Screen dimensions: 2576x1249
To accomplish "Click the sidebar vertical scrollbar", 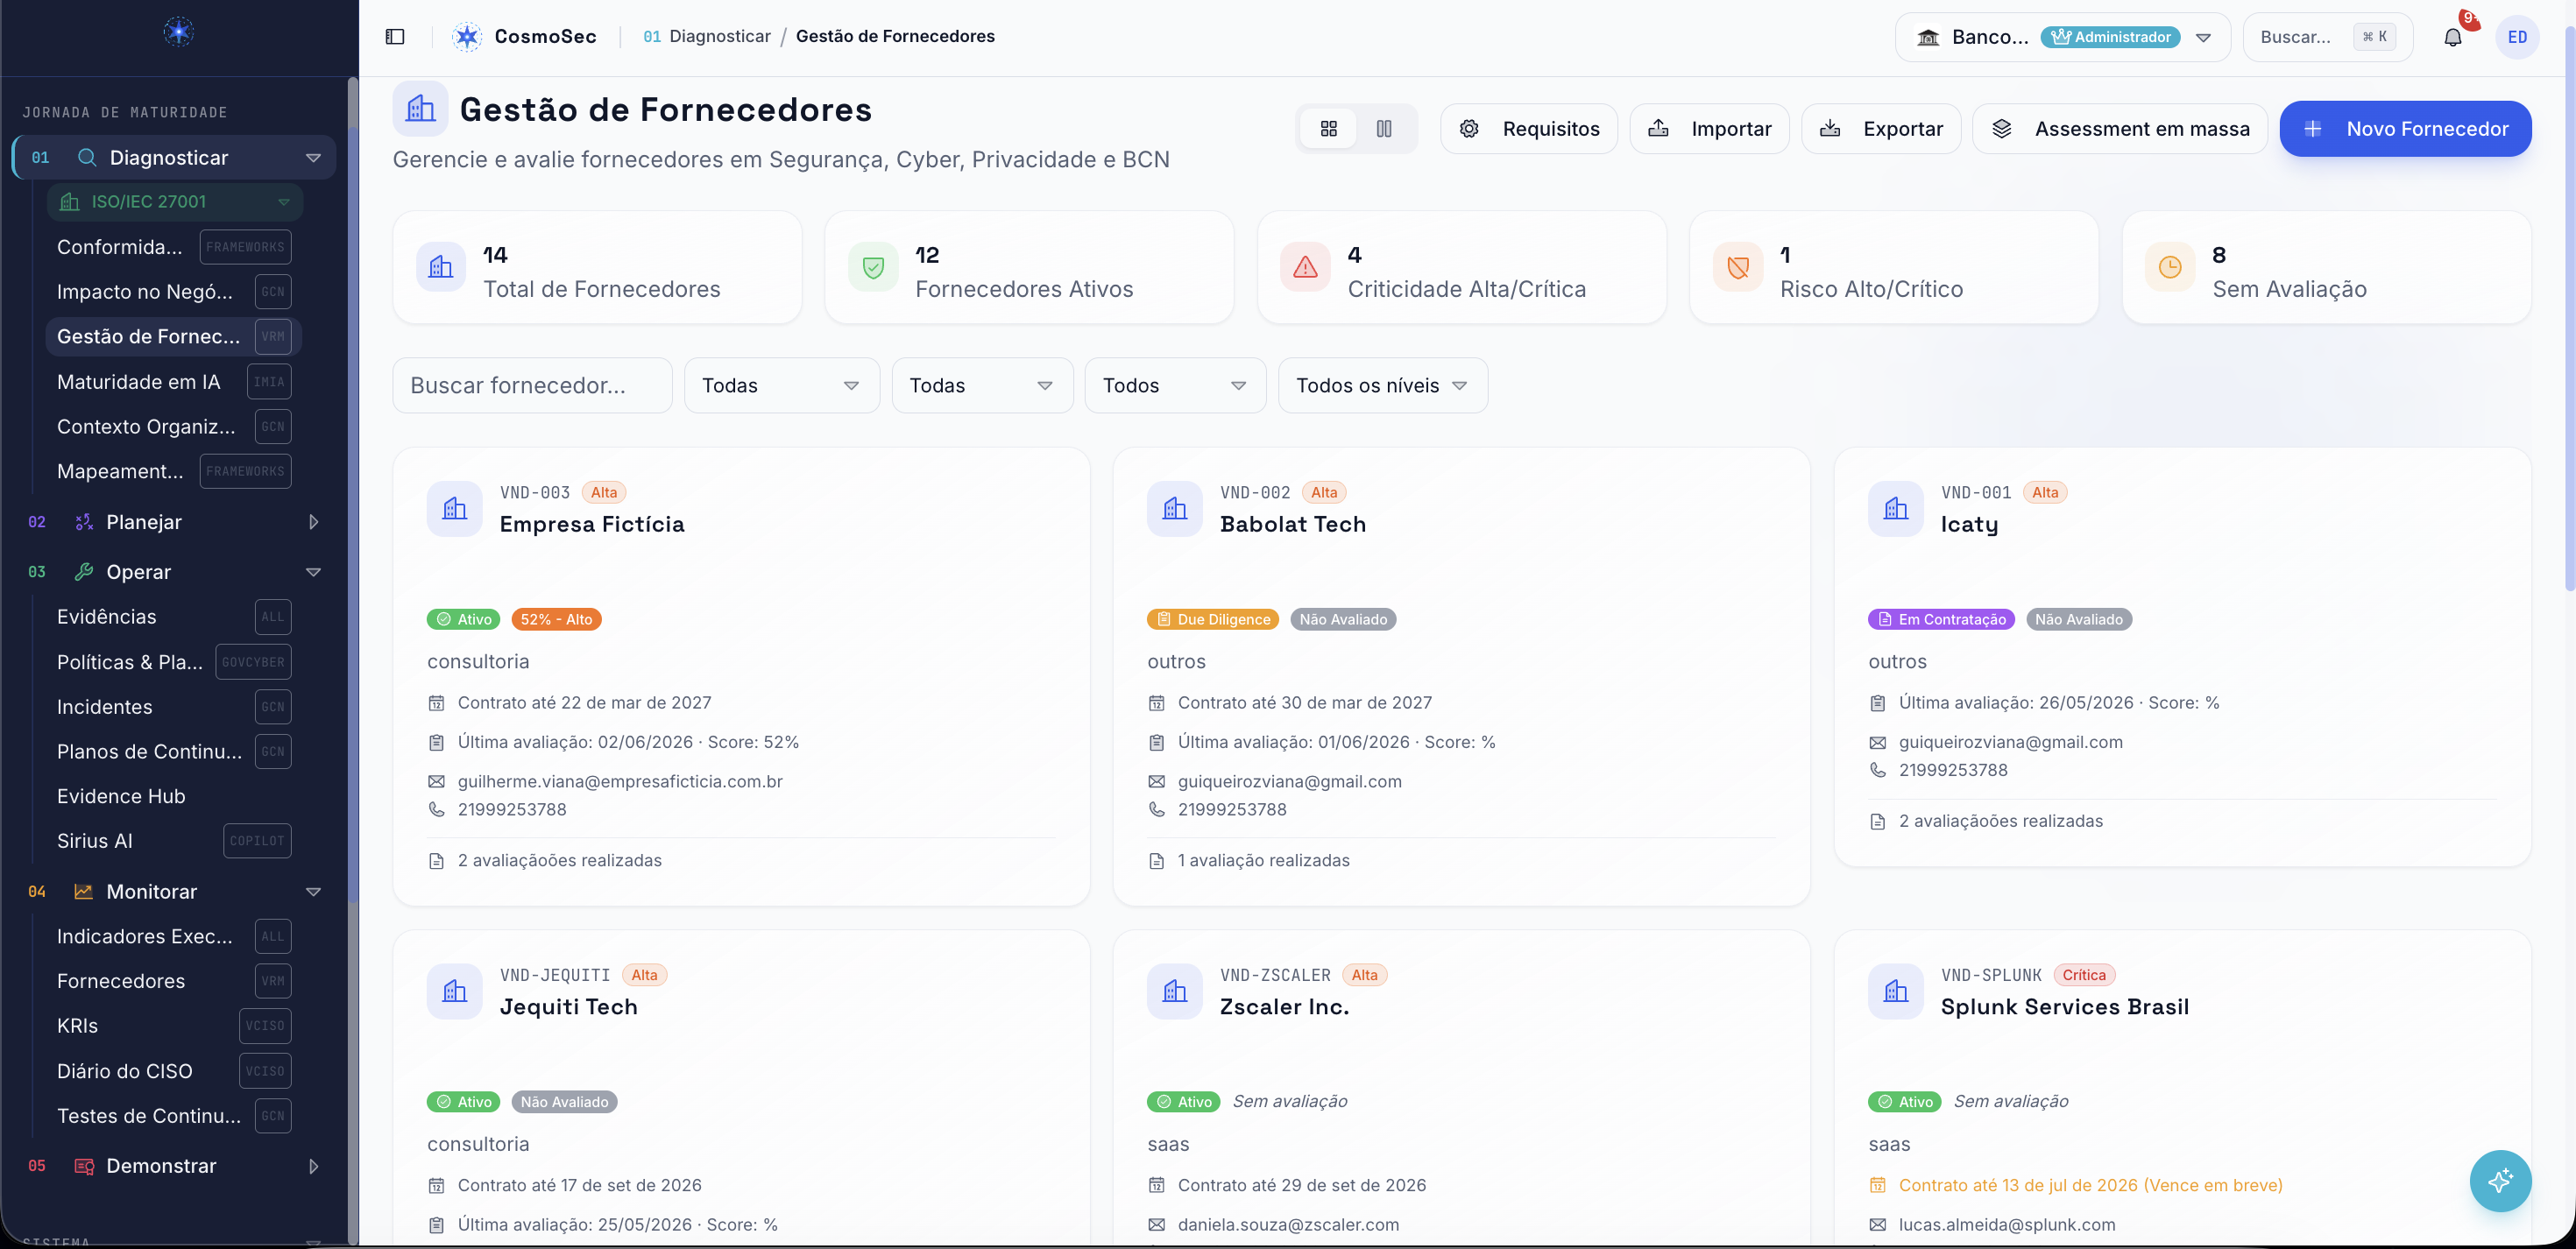I will click(x=352, y=660).
